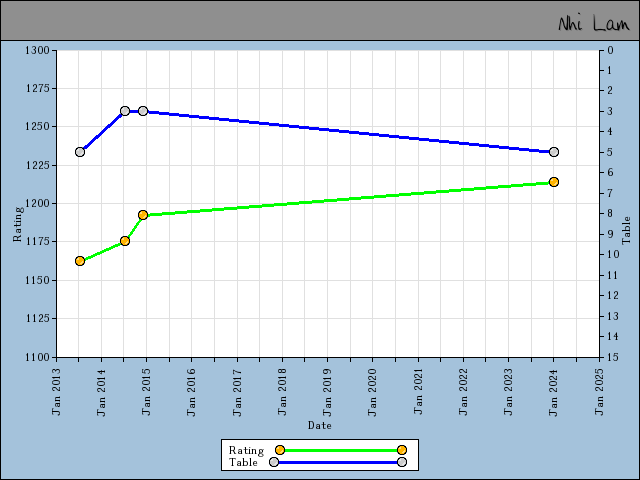Click the final Table point at Jan 2024
Viewport: 640px width, 480px height.
553,152
